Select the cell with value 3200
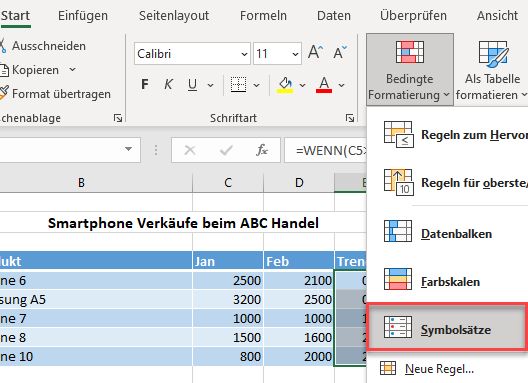The height and width of the screenshot is (383, 528). [x=228, y=299]
